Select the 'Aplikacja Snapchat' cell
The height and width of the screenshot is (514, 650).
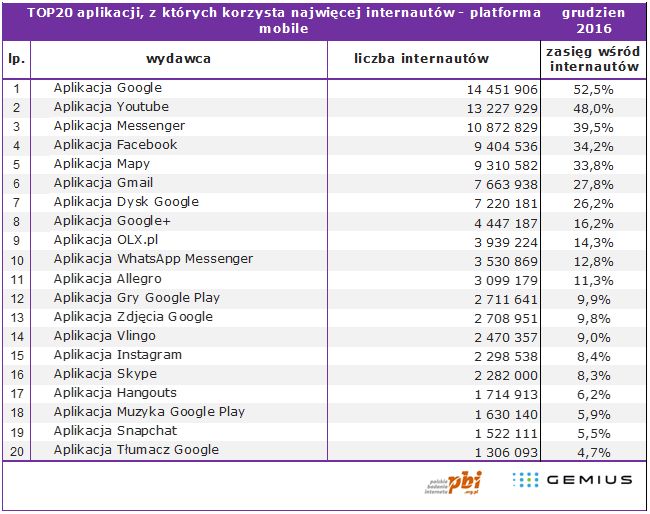[115, 431]
